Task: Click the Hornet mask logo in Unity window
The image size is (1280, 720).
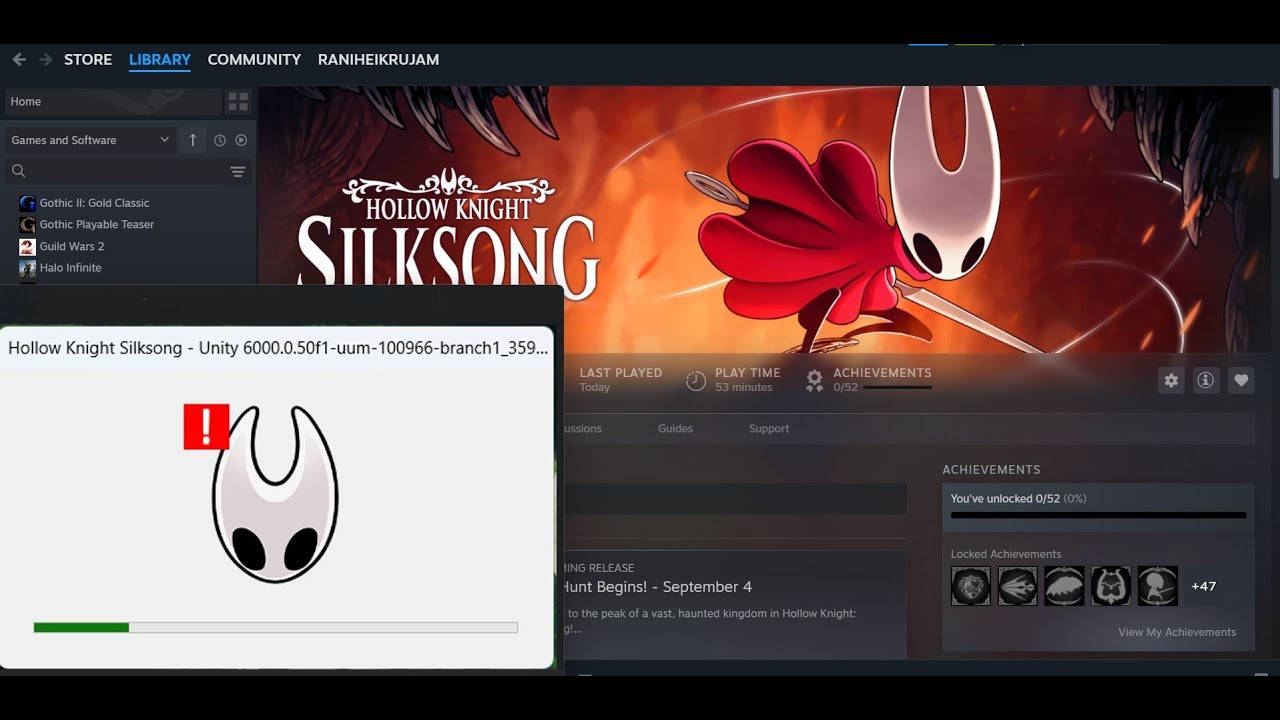Action: click(x=275, y=494)
